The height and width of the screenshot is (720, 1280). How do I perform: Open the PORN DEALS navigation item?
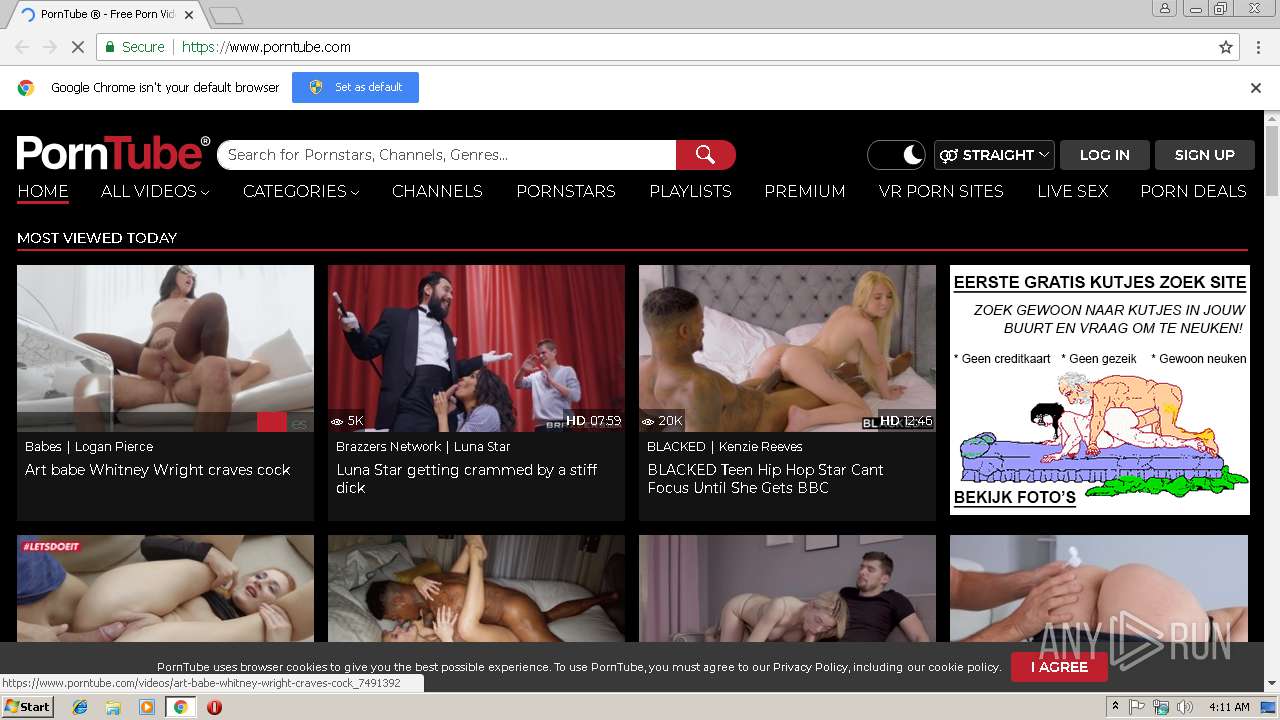click(1193, 191)
